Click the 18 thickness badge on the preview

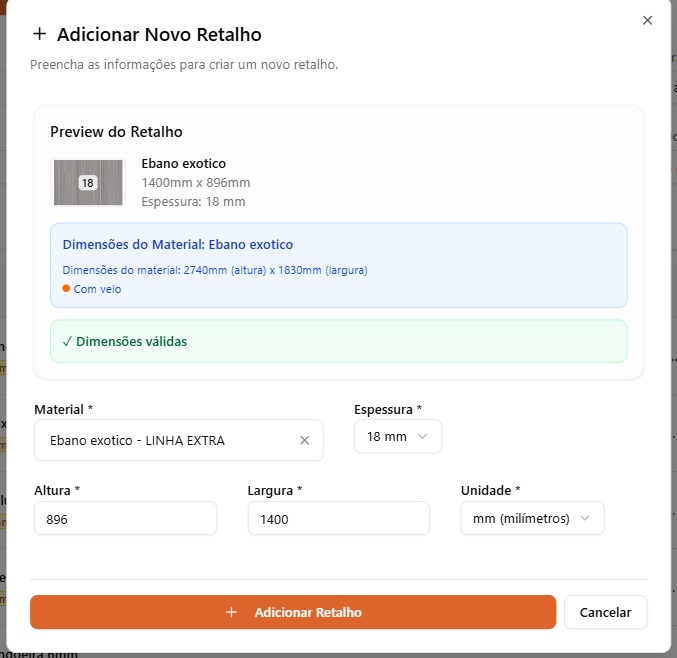(88, 183)
